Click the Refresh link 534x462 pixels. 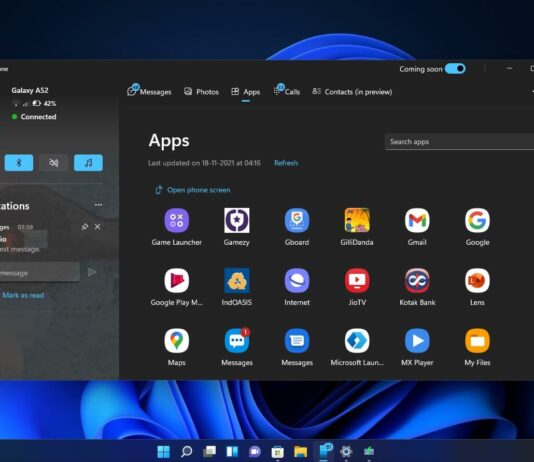[x=286, y=163]
